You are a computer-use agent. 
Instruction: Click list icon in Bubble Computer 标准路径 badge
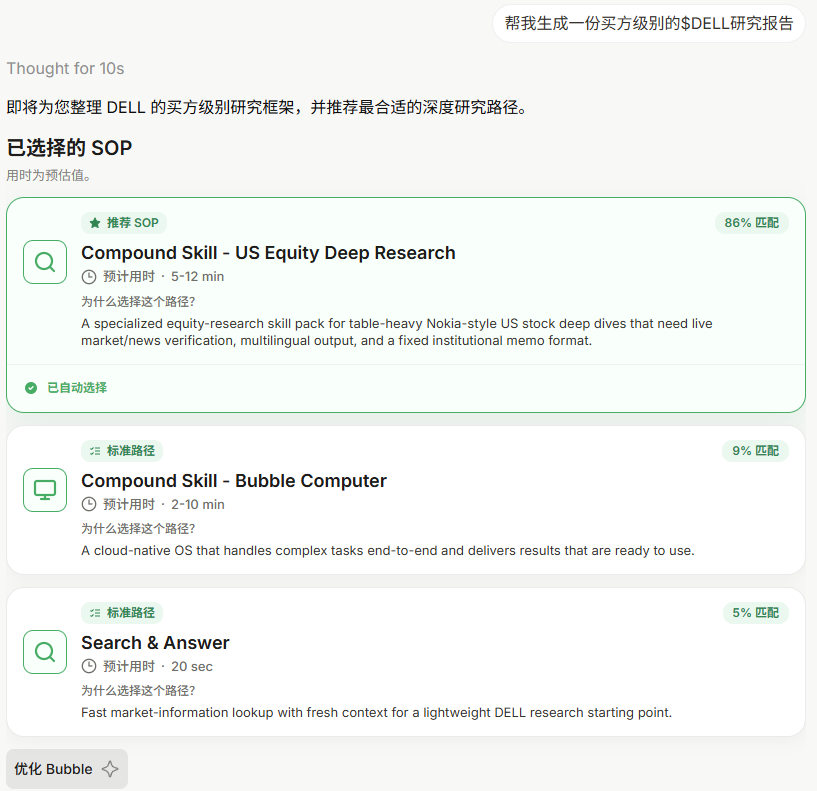tap(95, 451)
